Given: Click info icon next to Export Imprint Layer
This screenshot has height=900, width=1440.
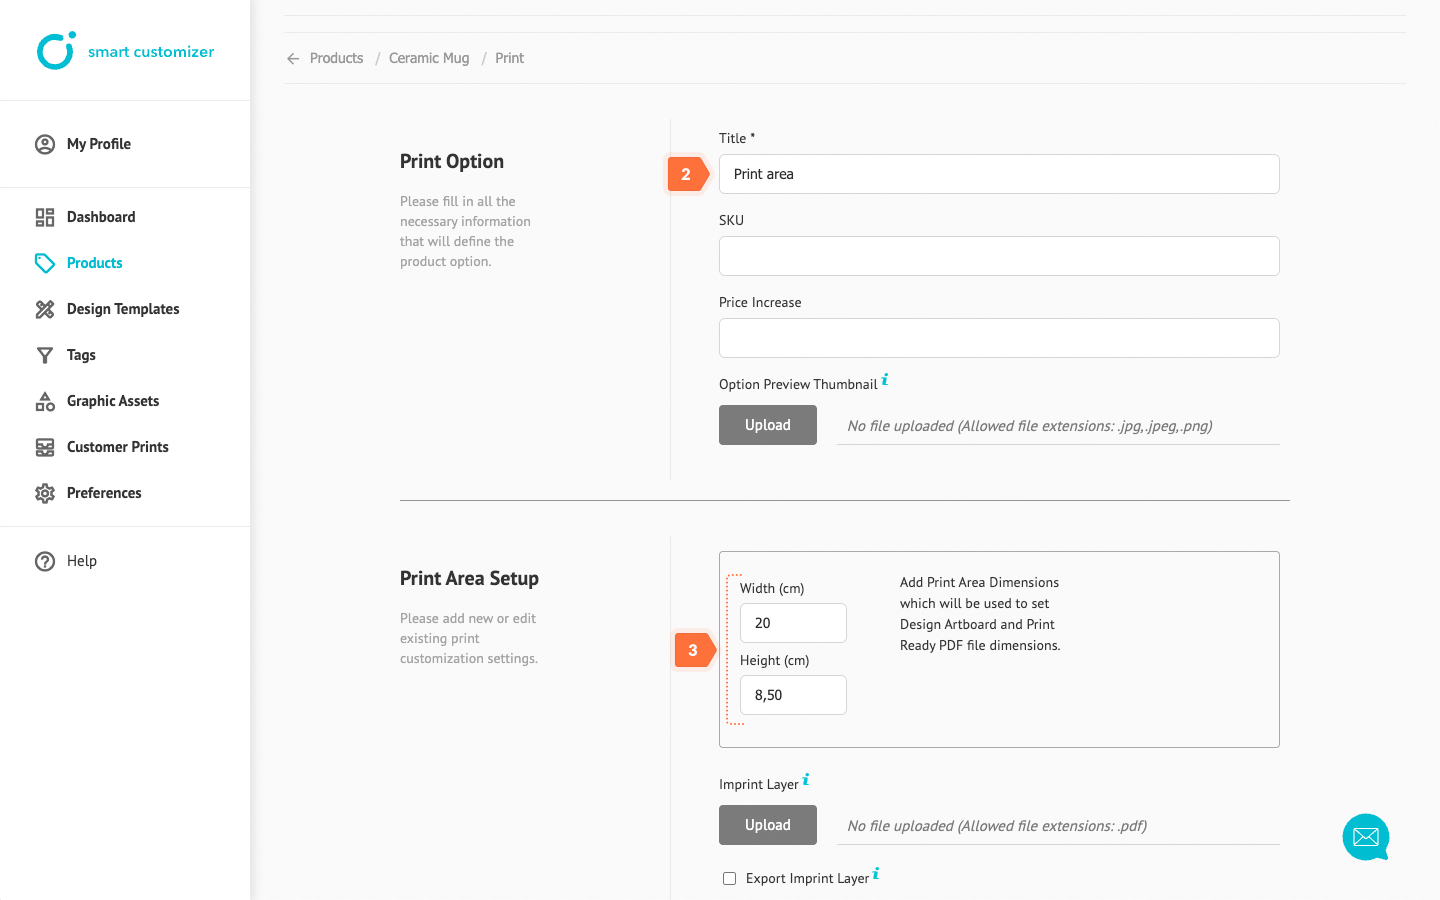Looking at the screenshot, I should coord(876,874).
